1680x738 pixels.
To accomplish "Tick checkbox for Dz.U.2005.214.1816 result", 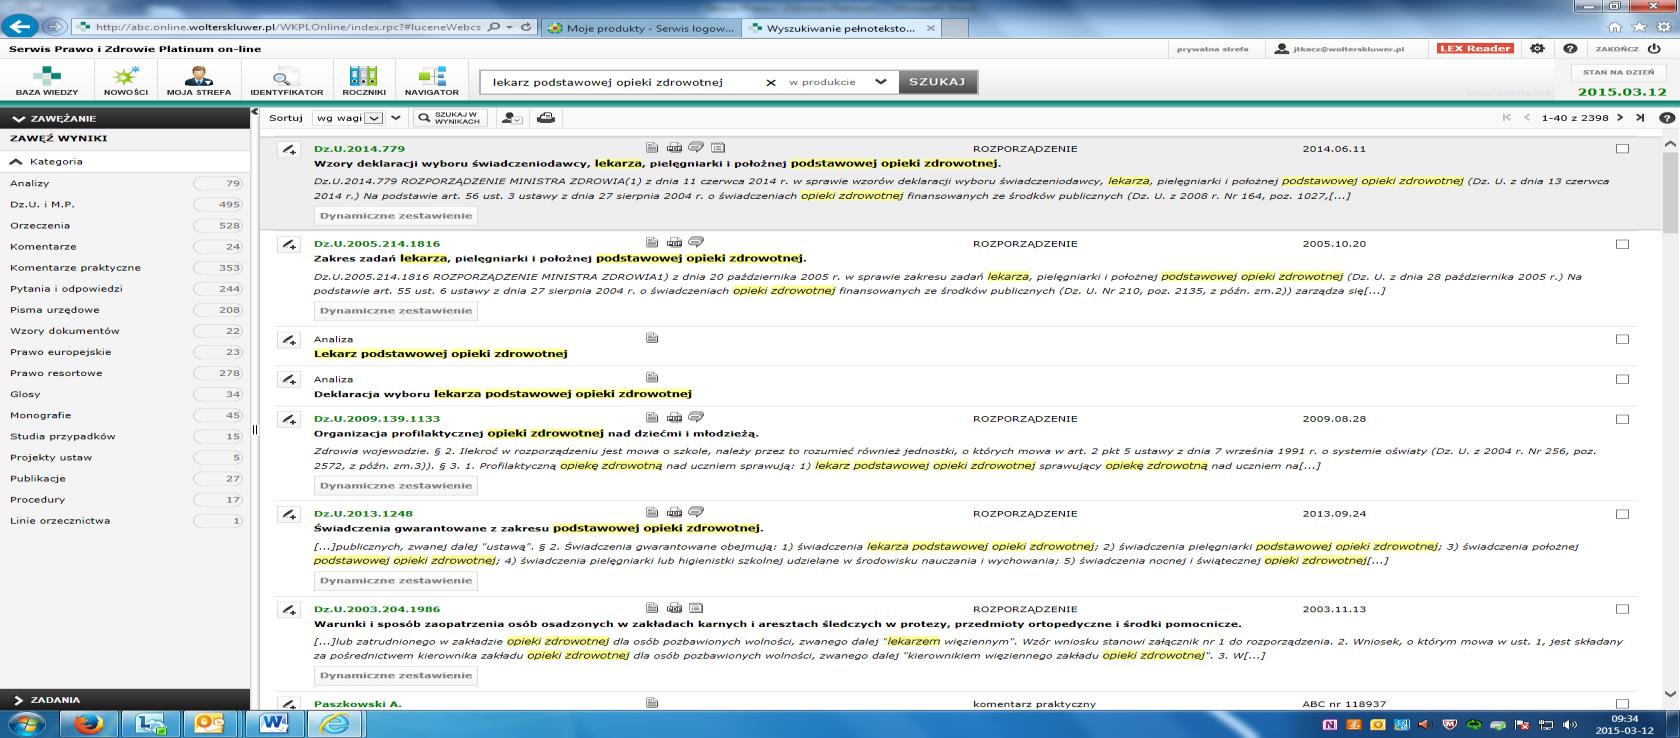I will [1622, 244].
